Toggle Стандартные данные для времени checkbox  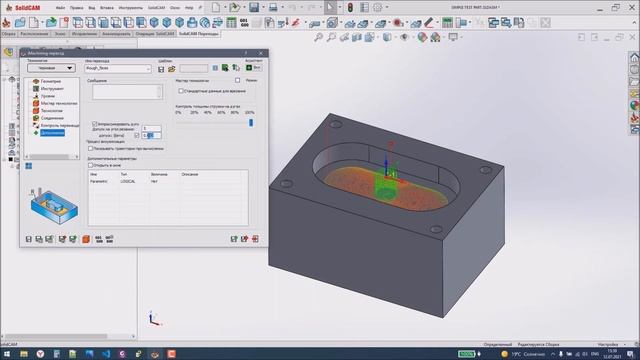[x=181, y=91]
